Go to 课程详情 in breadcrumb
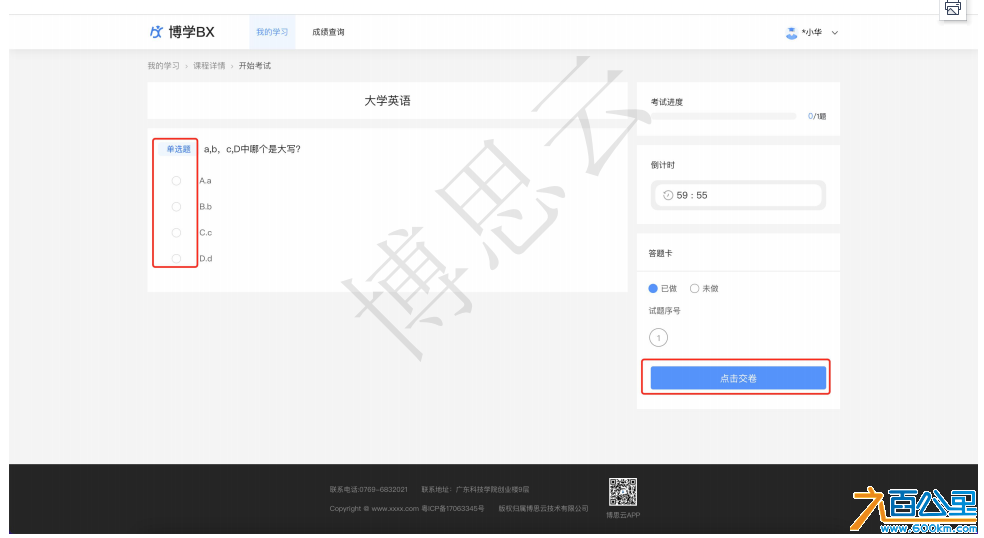984x538 pixels. [209, 66]
